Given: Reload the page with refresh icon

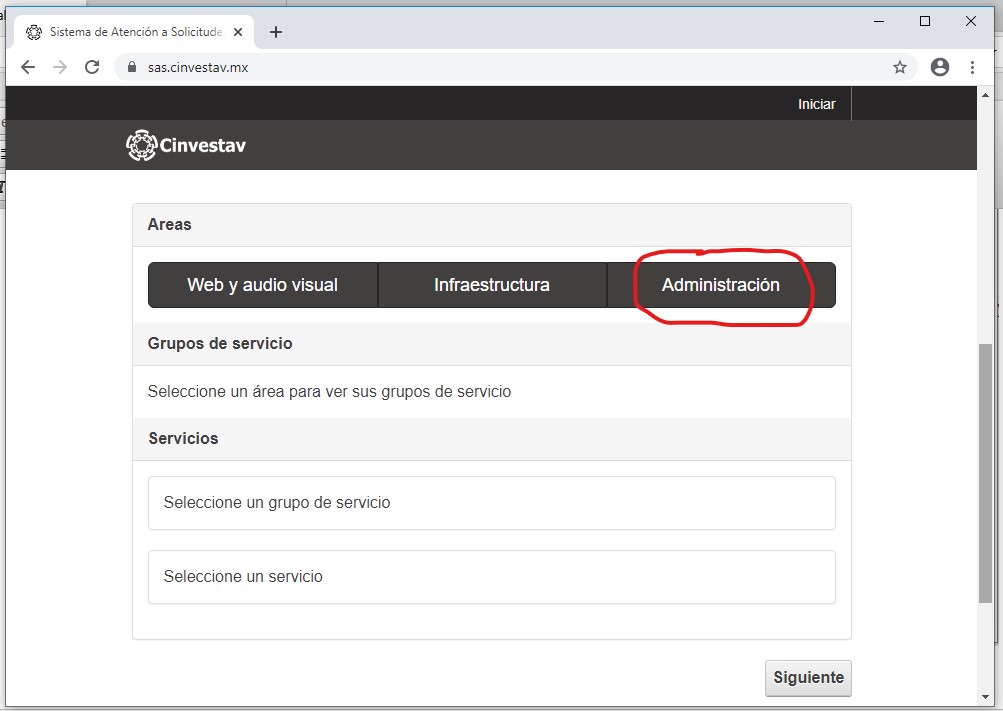Looking at the screenshot, I should point(92,67).
